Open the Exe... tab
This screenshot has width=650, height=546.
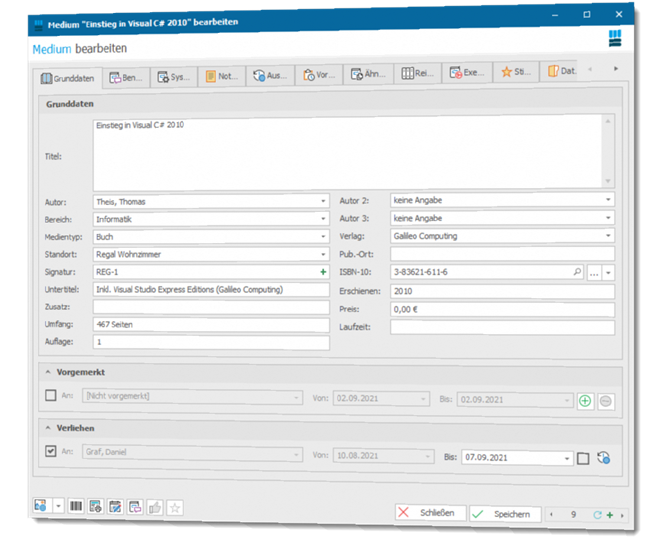[x=467, y=73]
